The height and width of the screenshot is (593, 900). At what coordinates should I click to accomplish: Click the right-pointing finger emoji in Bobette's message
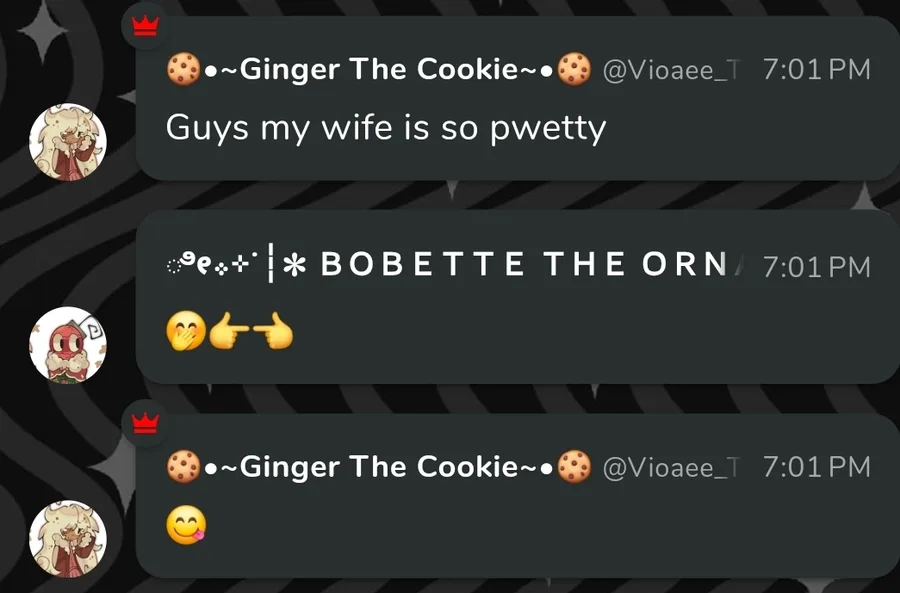pos(273,330)
